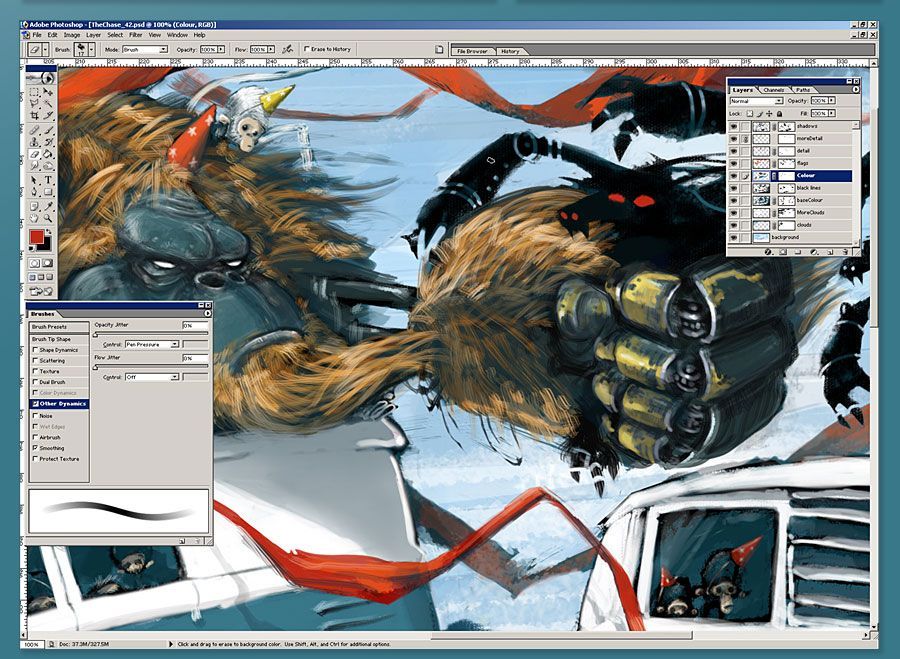Select the Blur tool

click(x=34, y=166)
